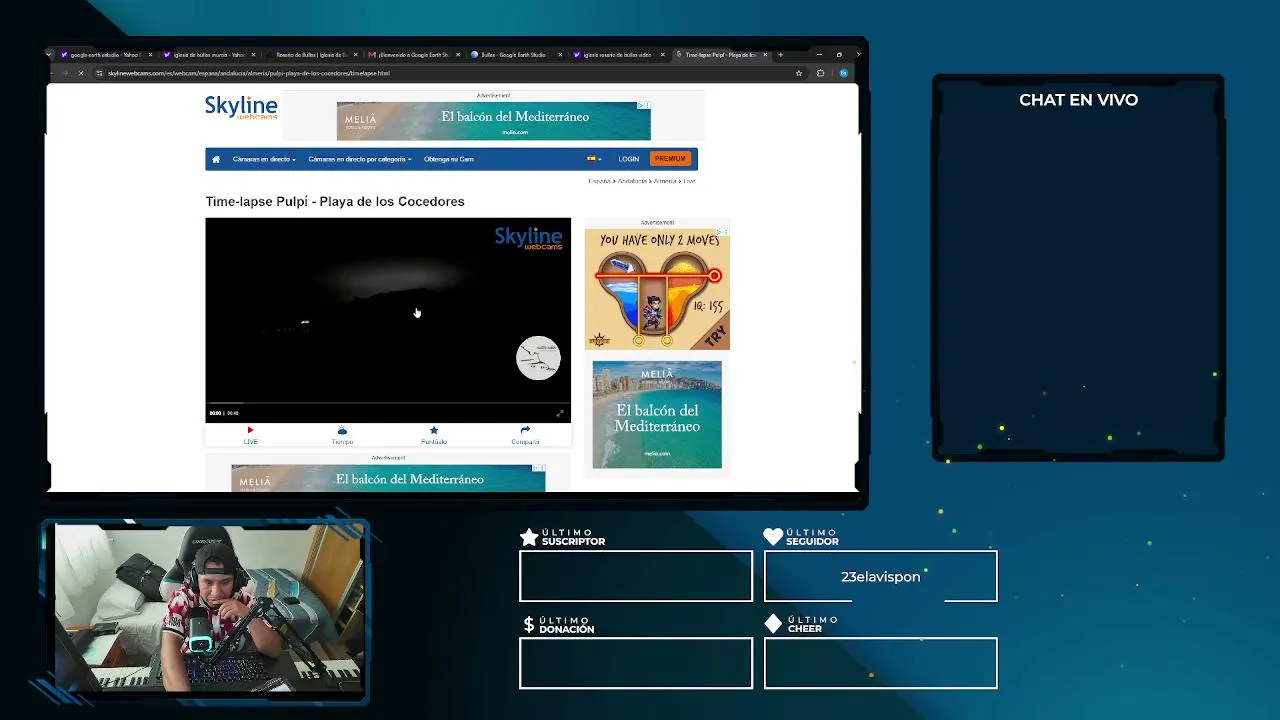Click the Skyline Webcams logo in the page header
1280x720 pixels.
click(x=241, y=108)
